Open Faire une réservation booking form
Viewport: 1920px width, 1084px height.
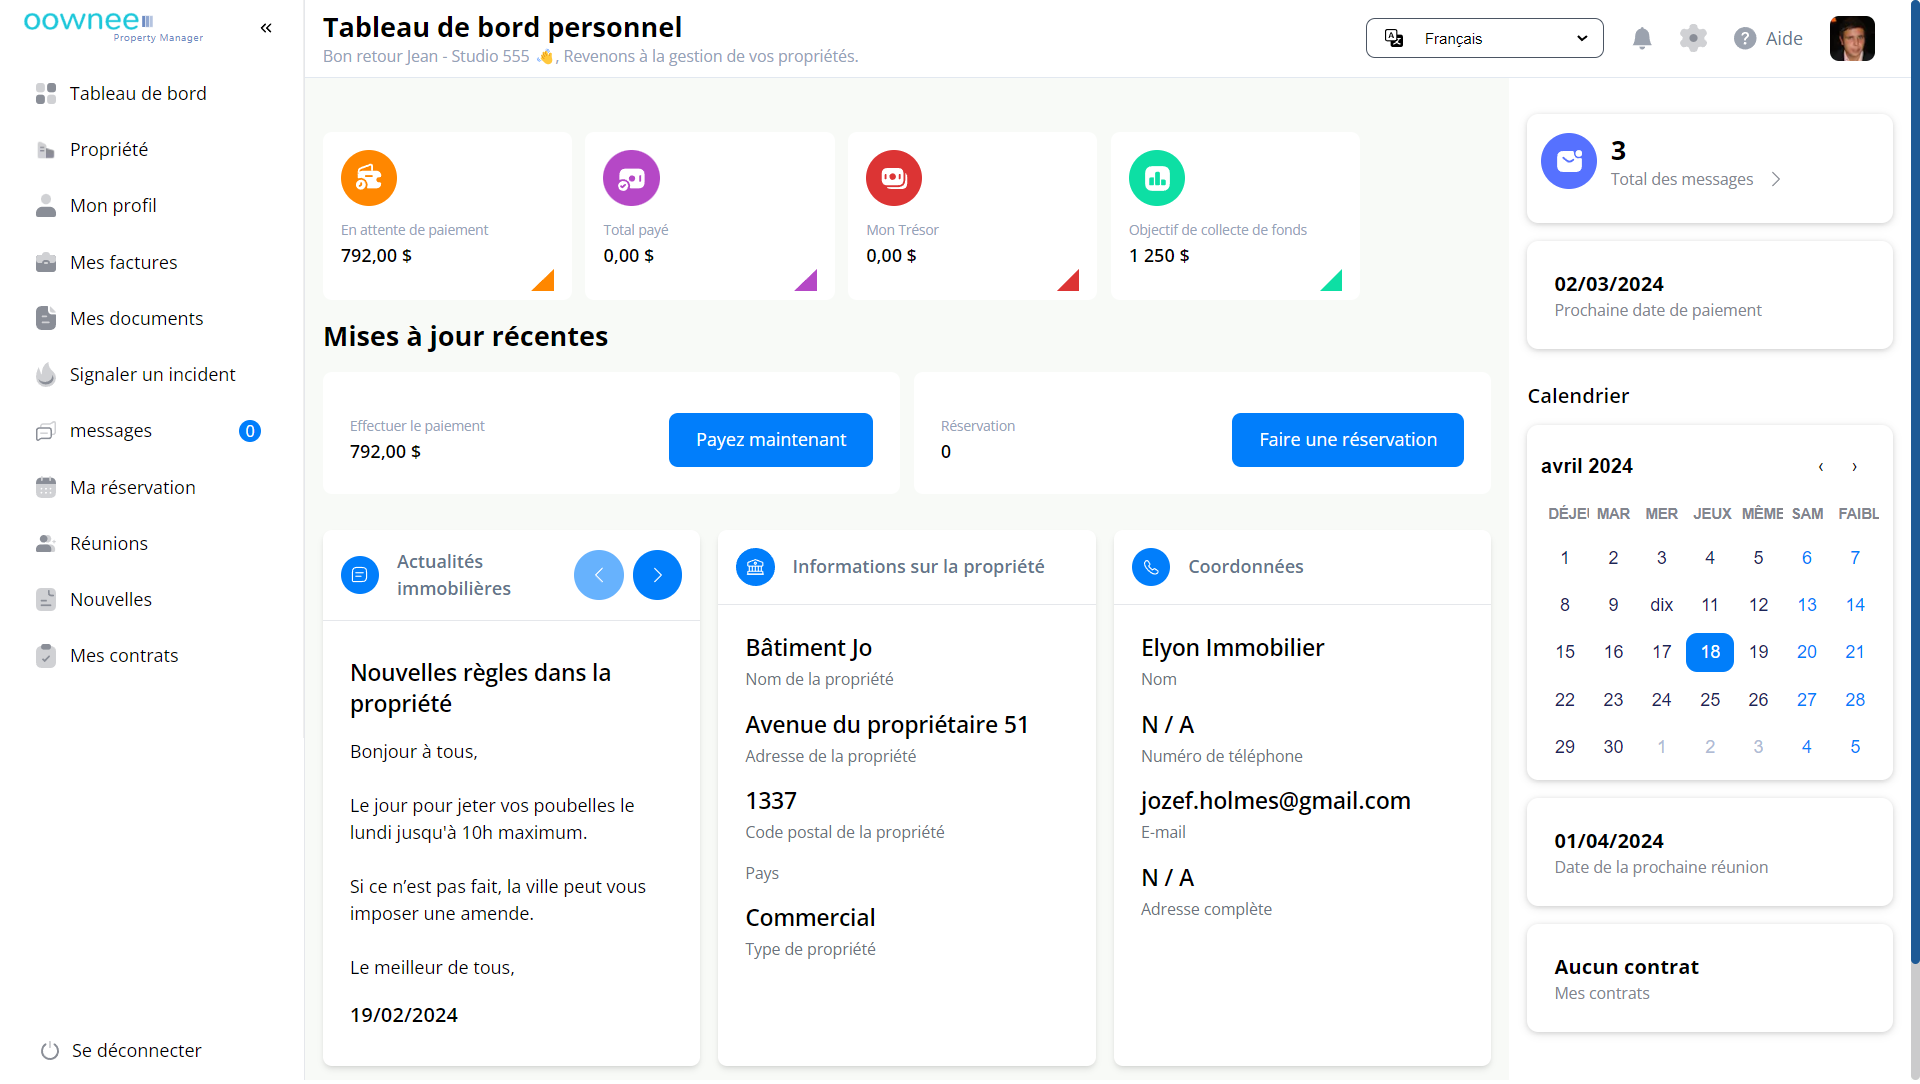click(1348, 439)
